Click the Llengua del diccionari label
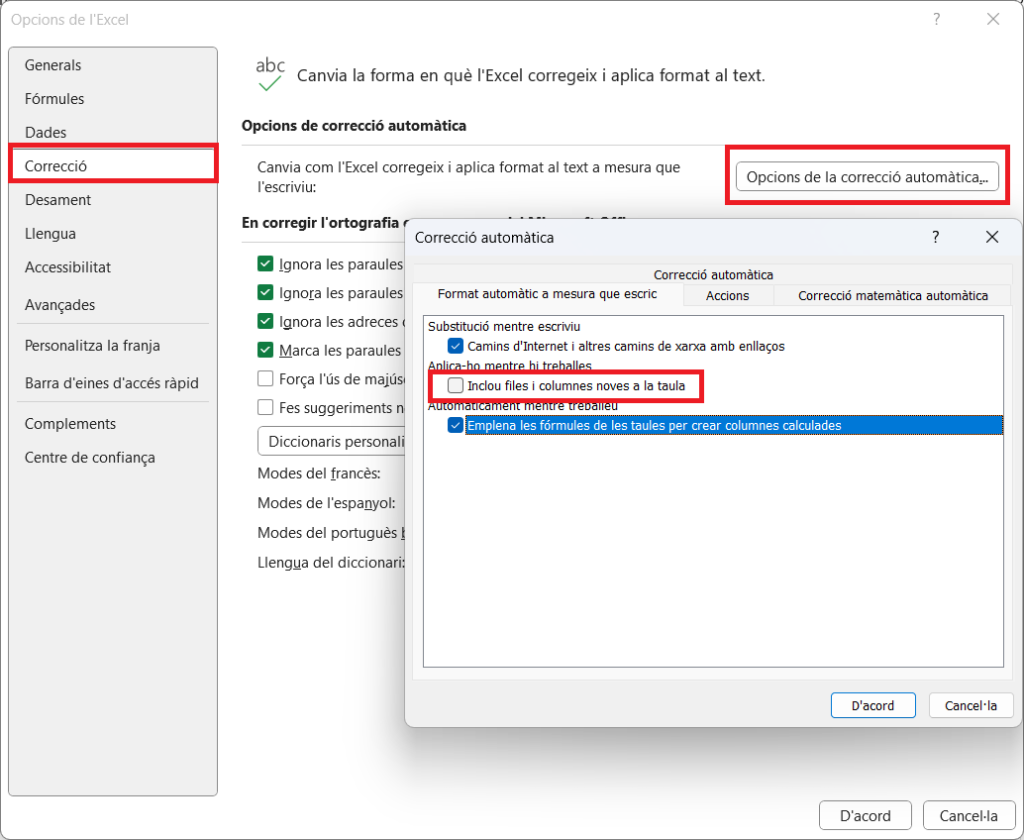 [331, 563]
